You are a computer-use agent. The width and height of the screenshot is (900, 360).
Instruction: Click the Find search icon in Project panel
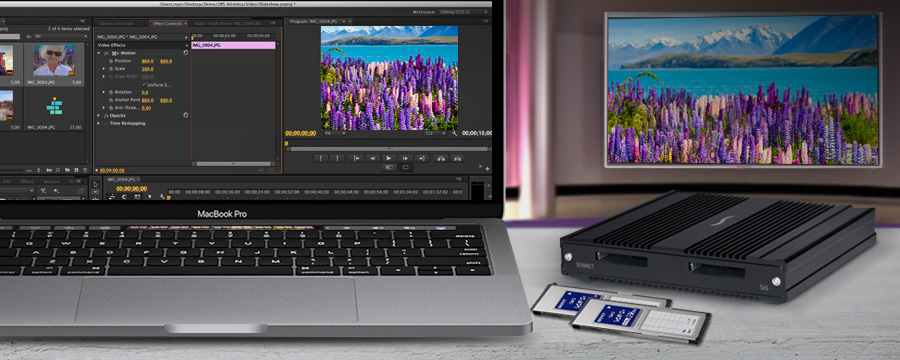(x=58, y=170)
